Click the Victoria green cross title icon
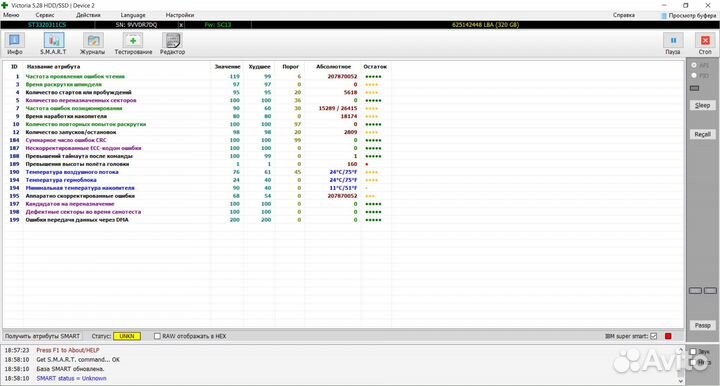The width and height of the screenshot is (720, 386). click(5, 5)
